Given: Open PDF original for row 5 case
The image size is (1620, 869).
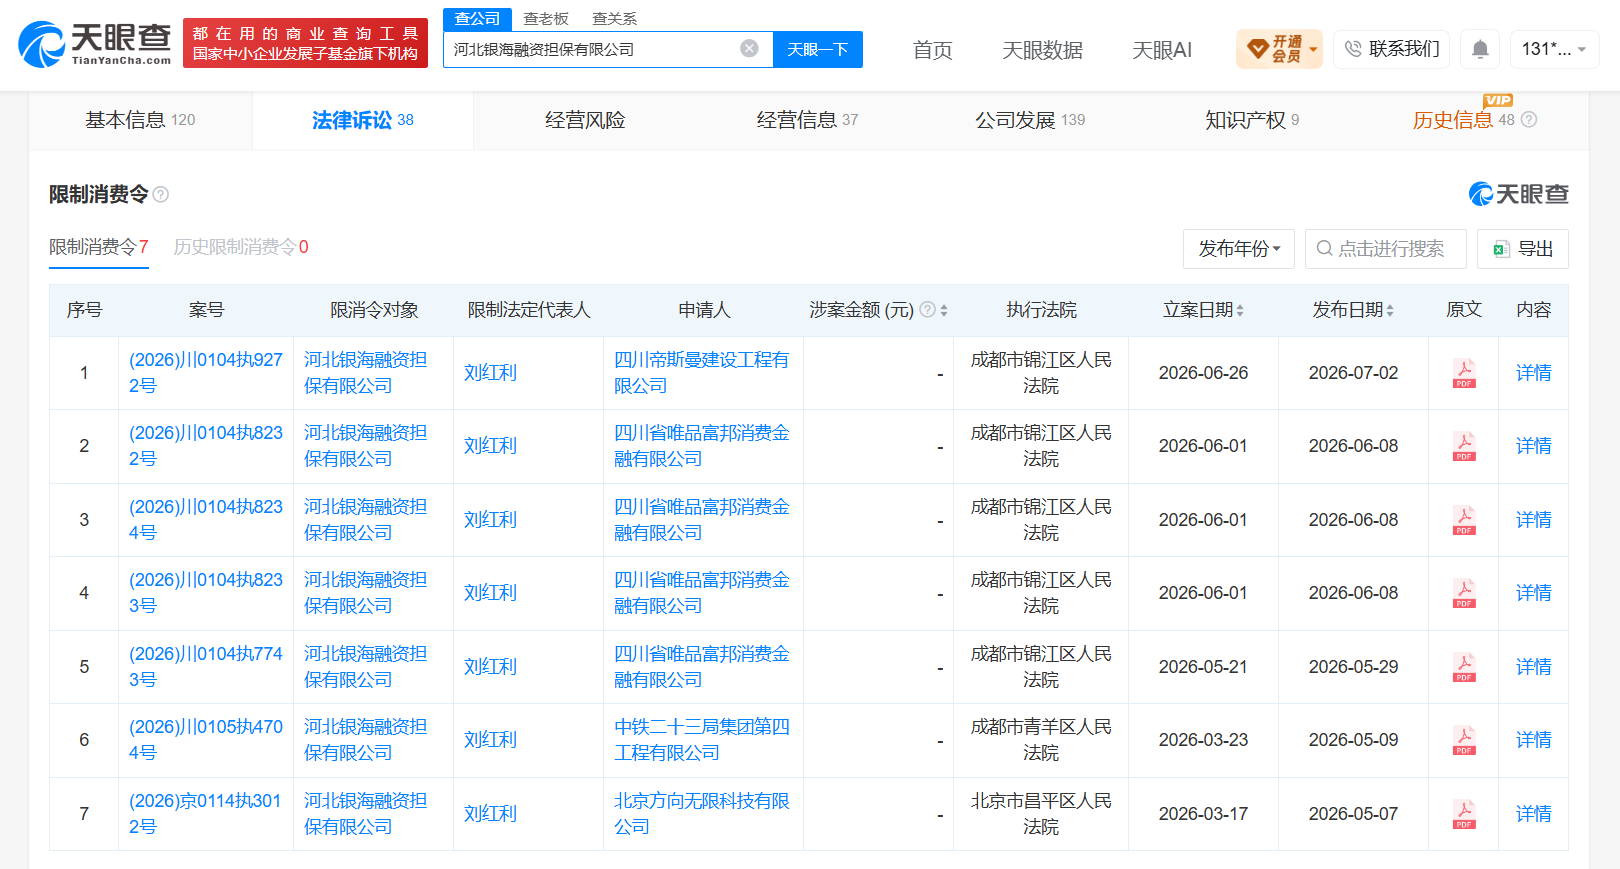Looking at the screenshot, I should click(x=1464, y=667).
